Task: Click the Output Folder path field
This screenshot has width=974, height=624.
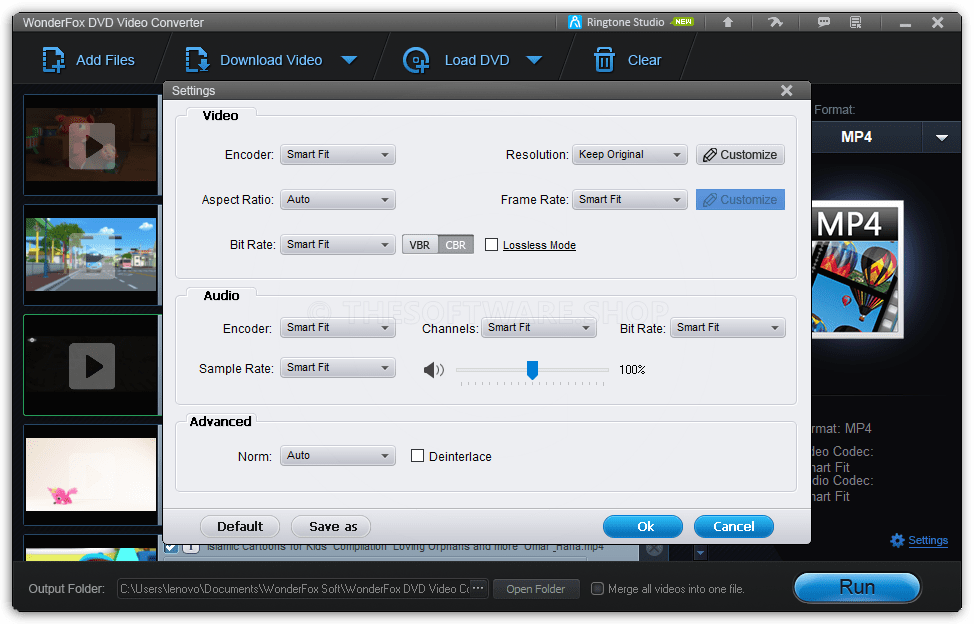Action: point(293,589)
